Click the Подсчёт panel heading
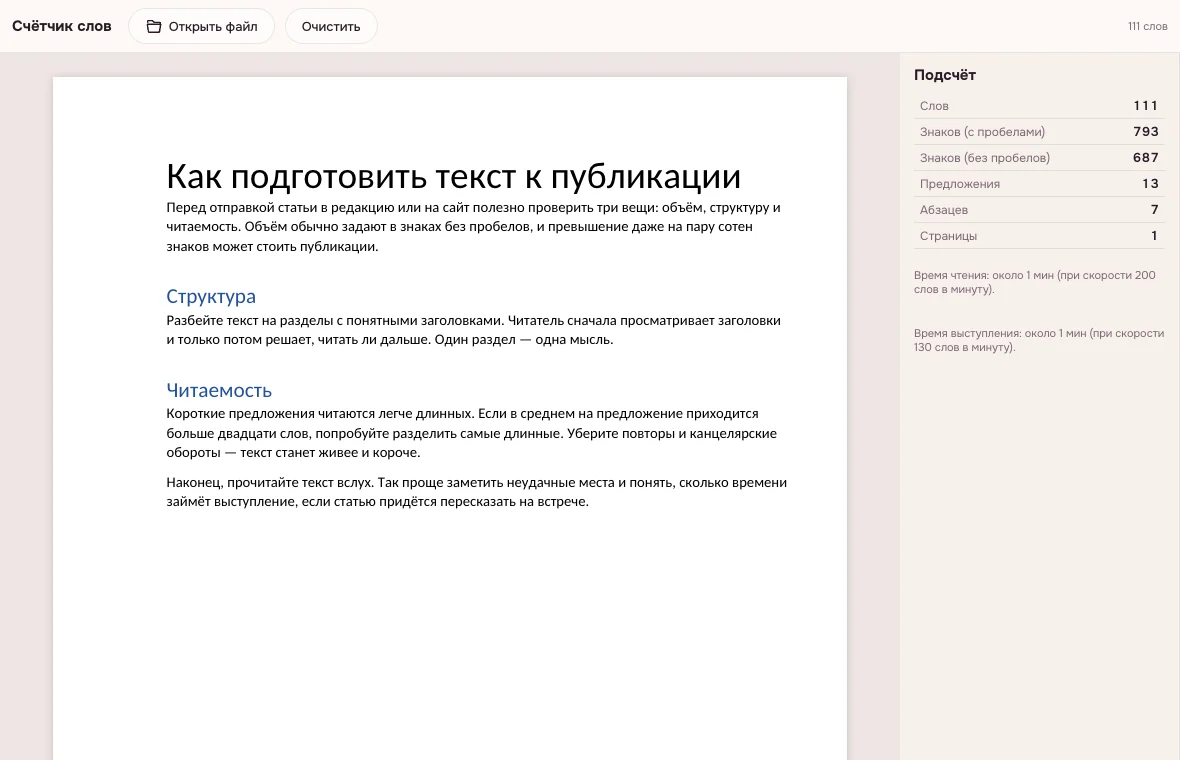 click(x=944, y=75)
